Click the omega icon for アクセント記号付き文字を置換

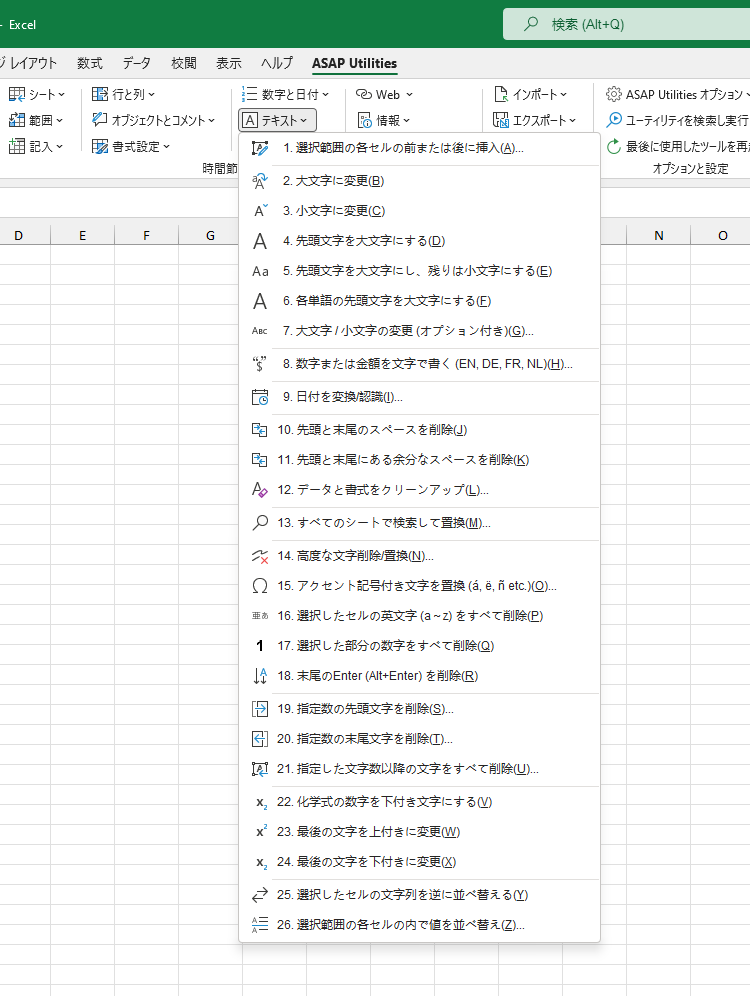coord(260,586)
